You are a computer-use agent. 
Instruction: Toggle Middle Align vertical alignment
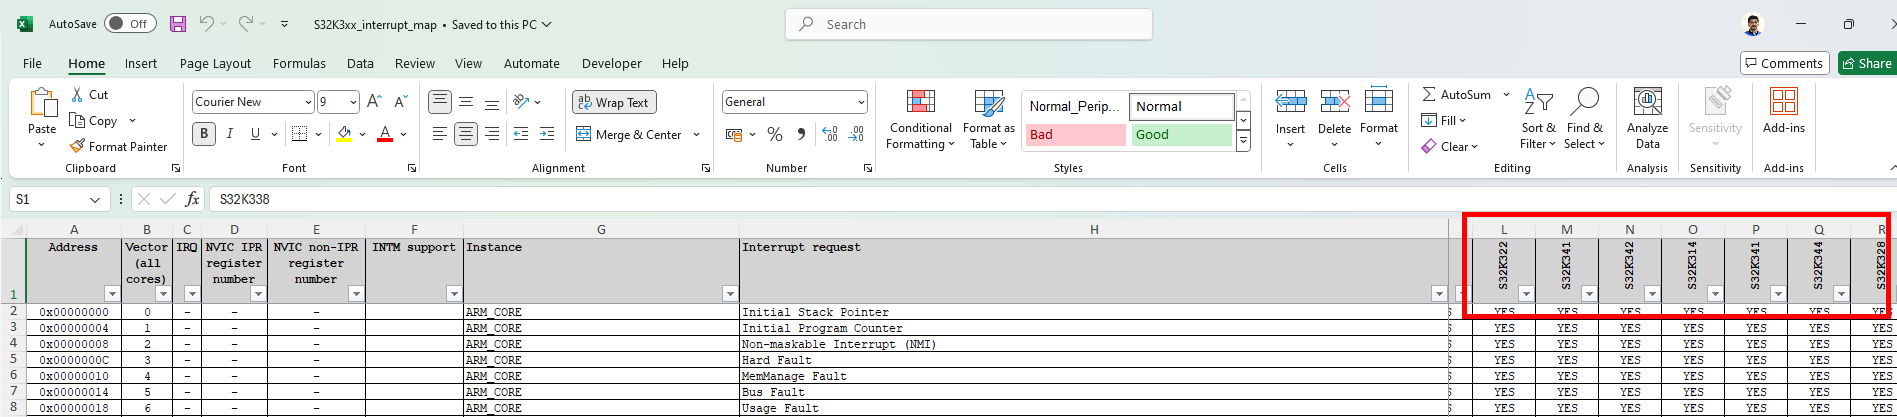pos(466,102)
